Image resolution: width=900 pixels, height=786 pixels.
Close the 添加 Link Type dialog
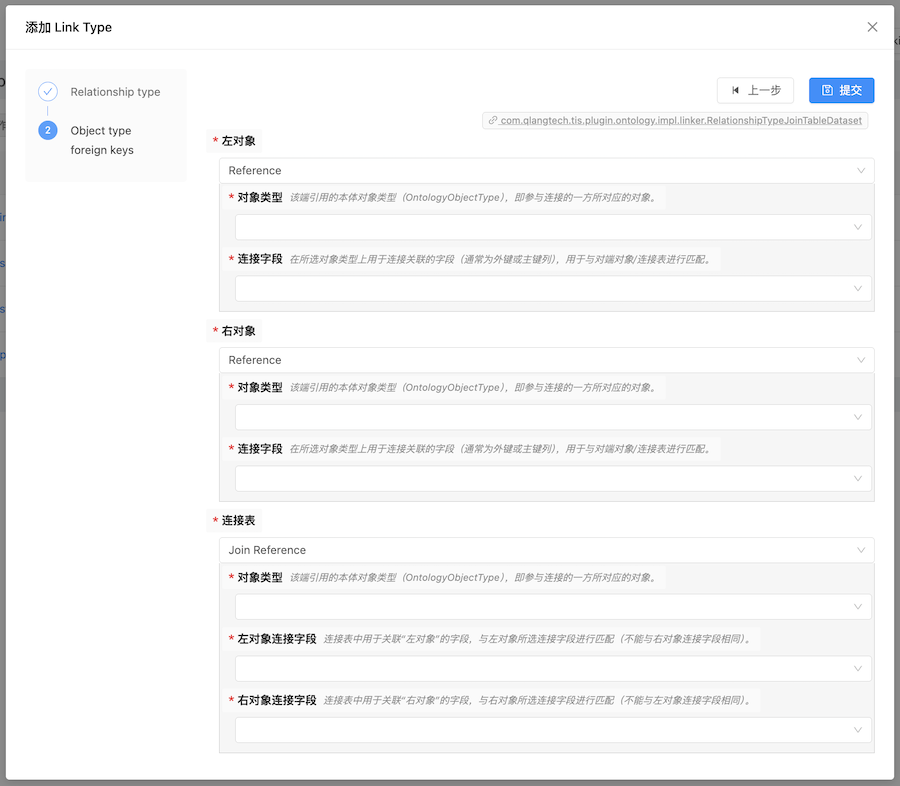click(872, 27)
